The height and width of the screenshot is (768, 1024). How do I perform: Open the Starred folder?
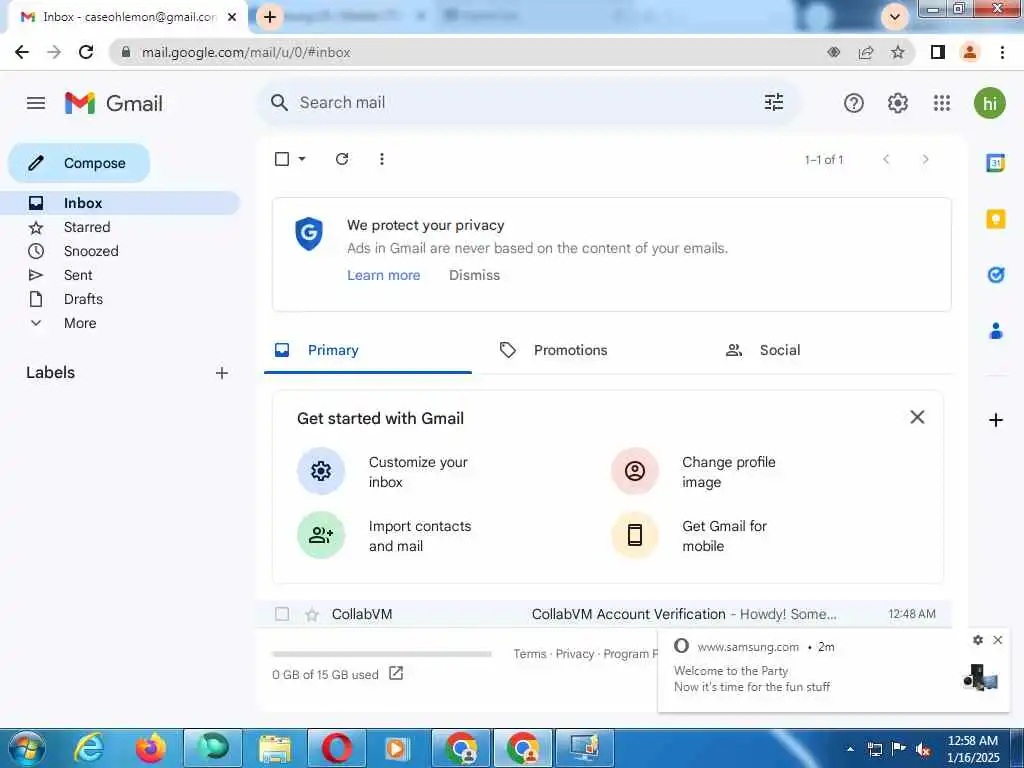87,227
